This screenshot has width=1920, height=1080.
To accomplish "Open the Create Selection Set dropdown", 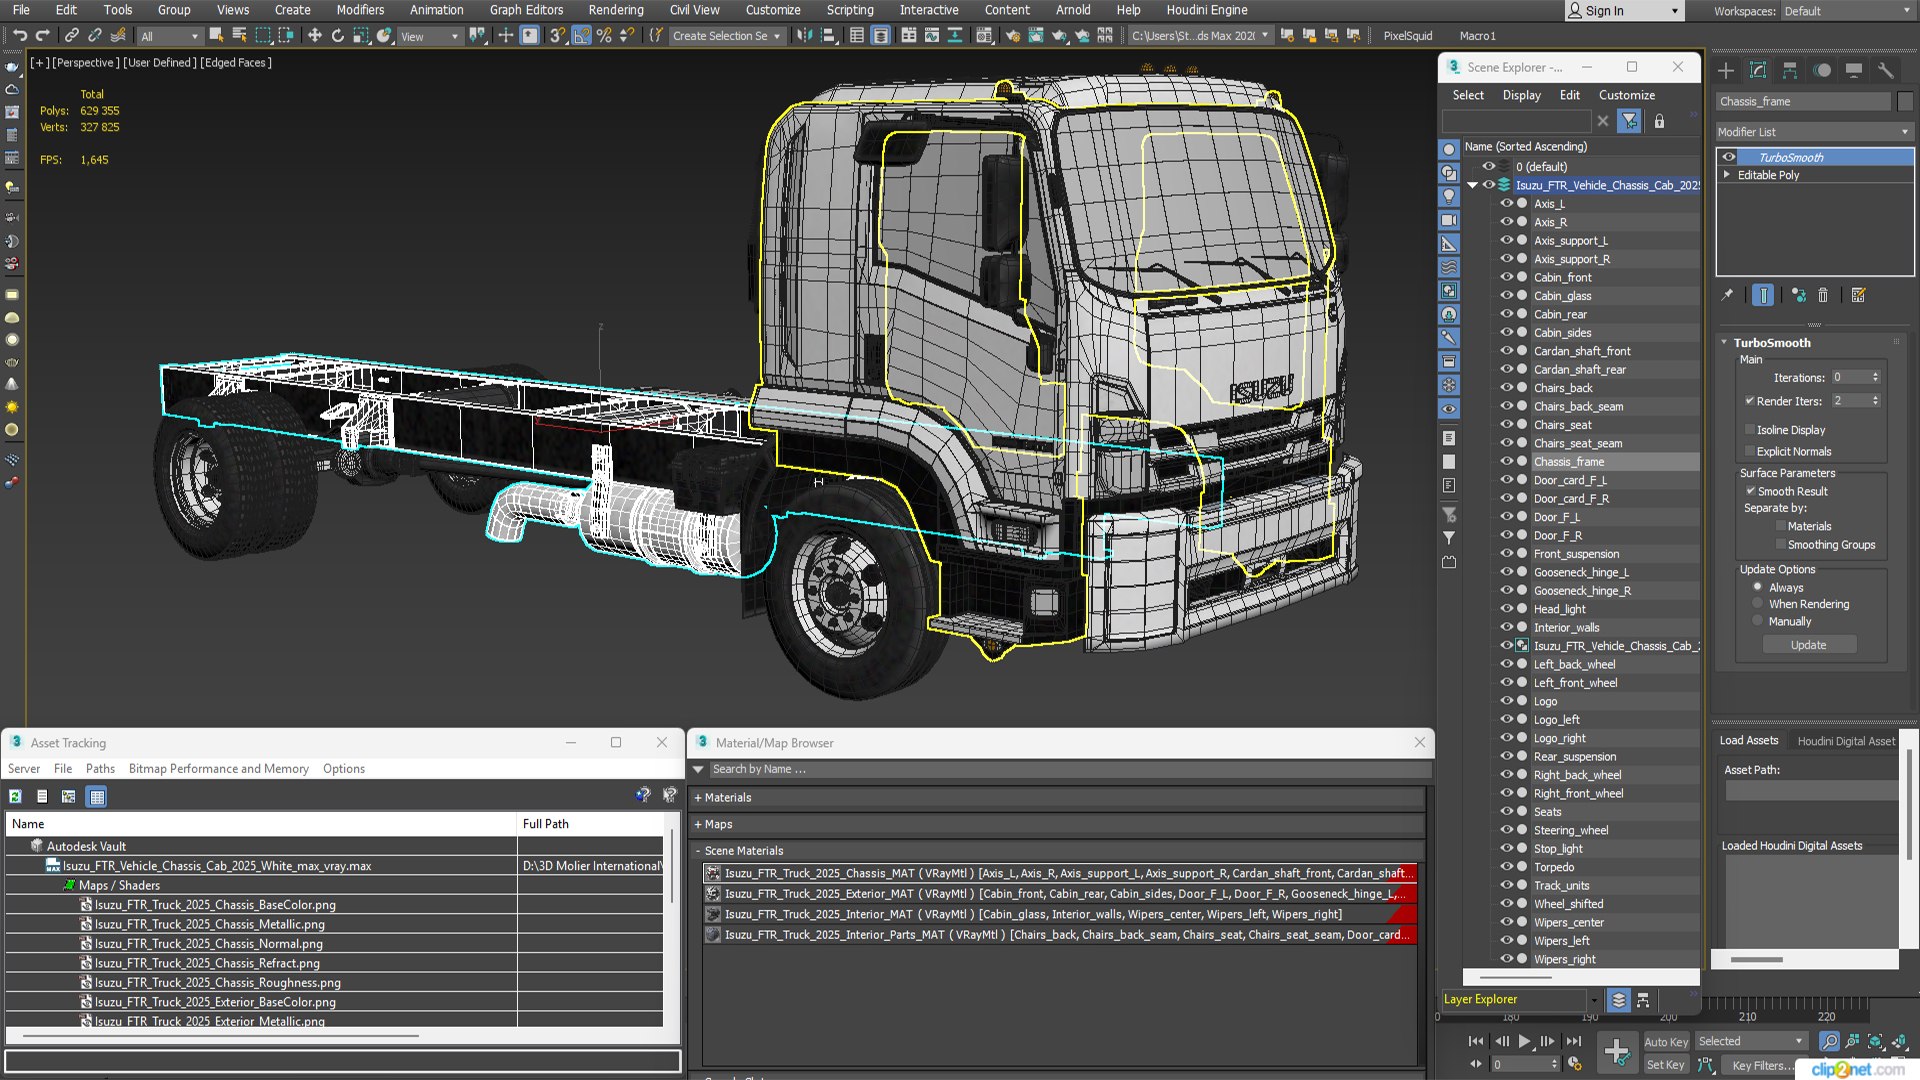I will click(x=726, y=36).
